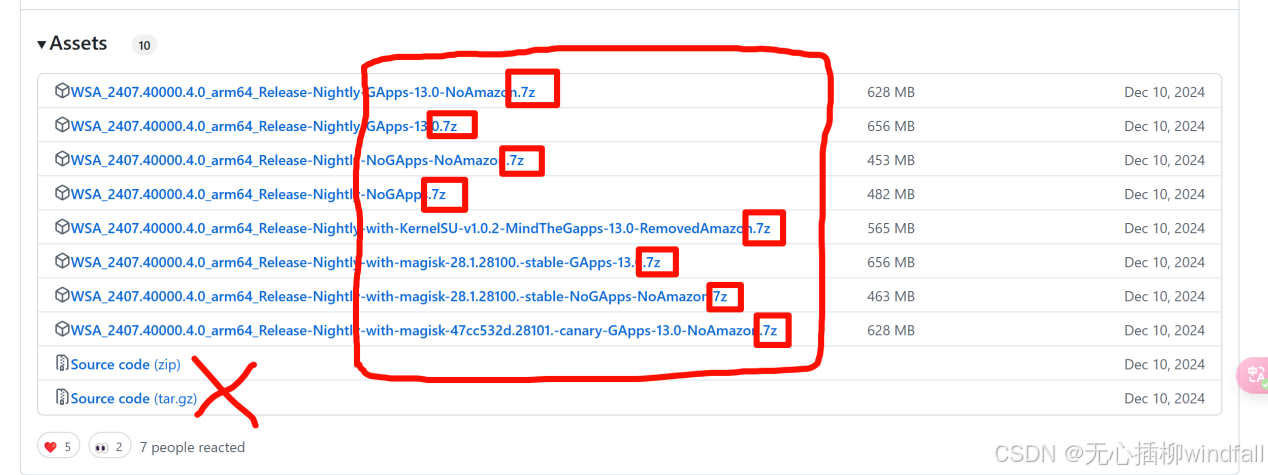
Task: Select file size 565 MB
Action: pos(891,228)
